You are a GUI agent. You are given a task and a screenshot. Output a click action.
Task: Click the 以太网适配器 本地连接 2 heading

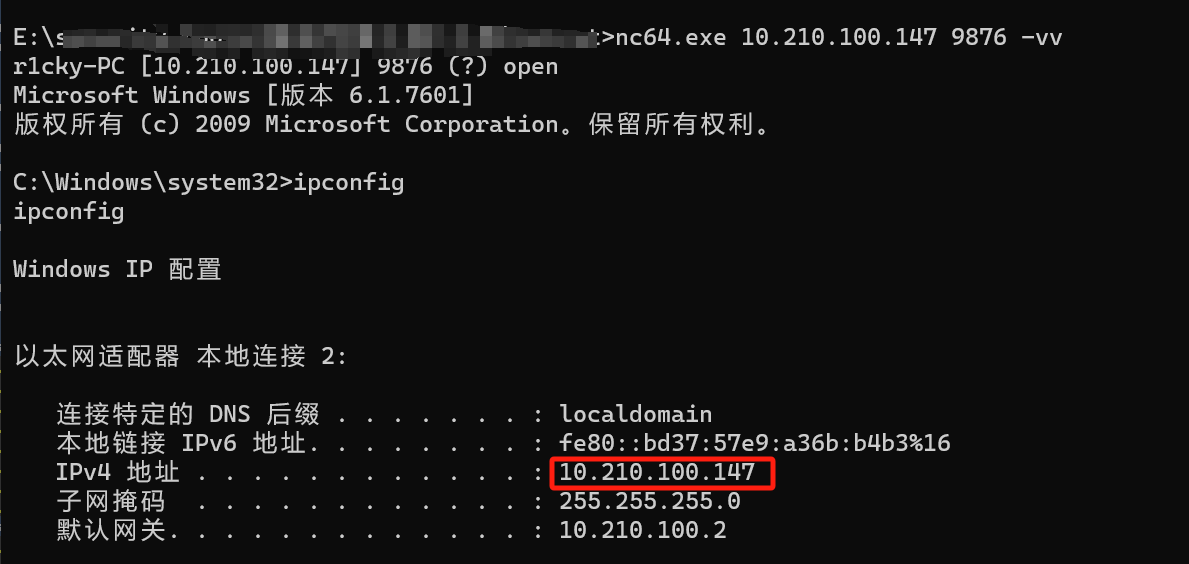[x=180, y=356]
